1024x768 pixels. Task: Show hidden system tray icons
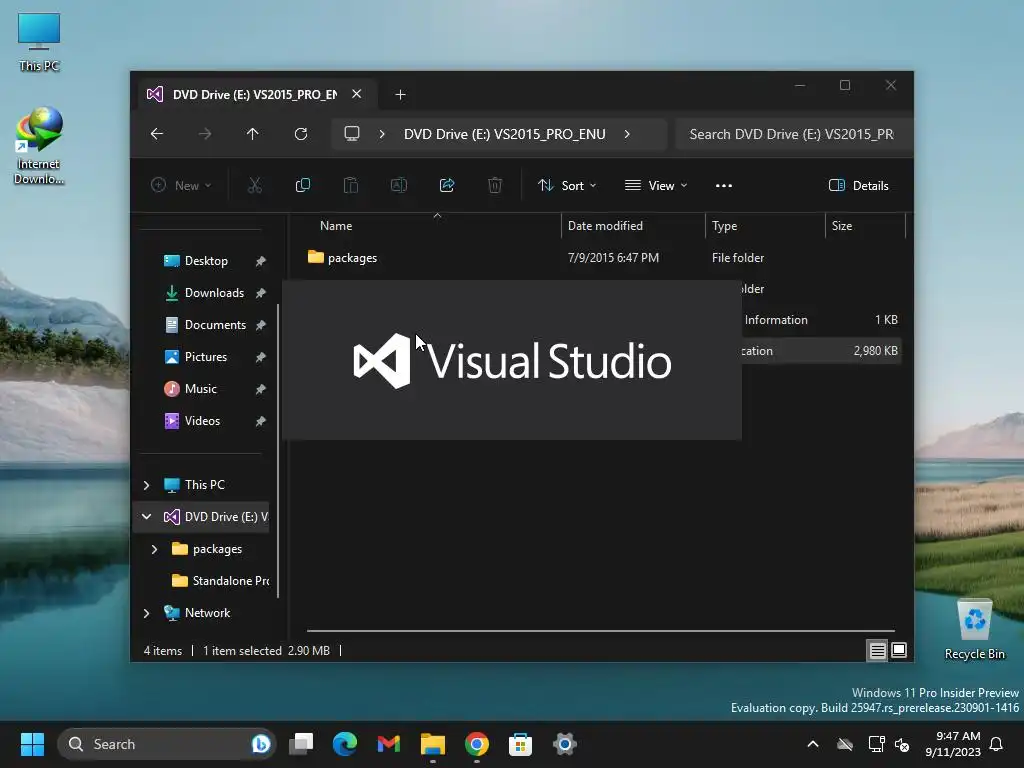(813, 744)
